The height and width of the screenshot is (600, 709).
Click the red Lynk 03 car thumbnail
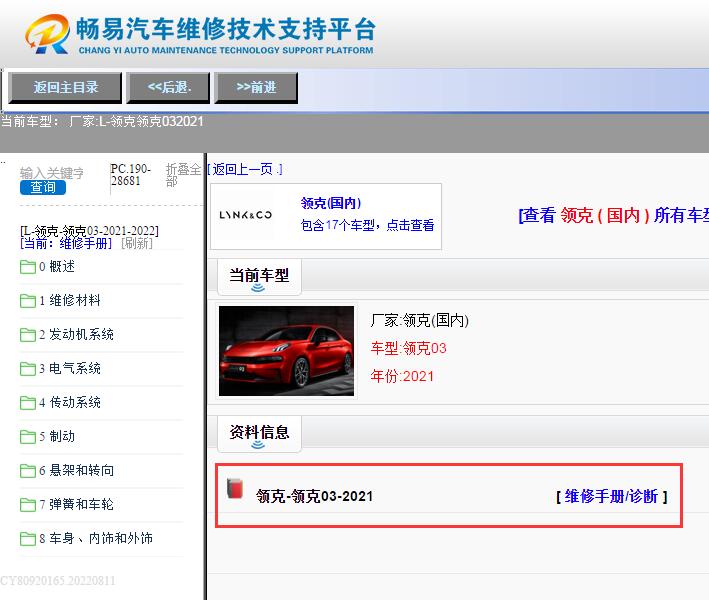pyautogui.click(x=286, y=351)
